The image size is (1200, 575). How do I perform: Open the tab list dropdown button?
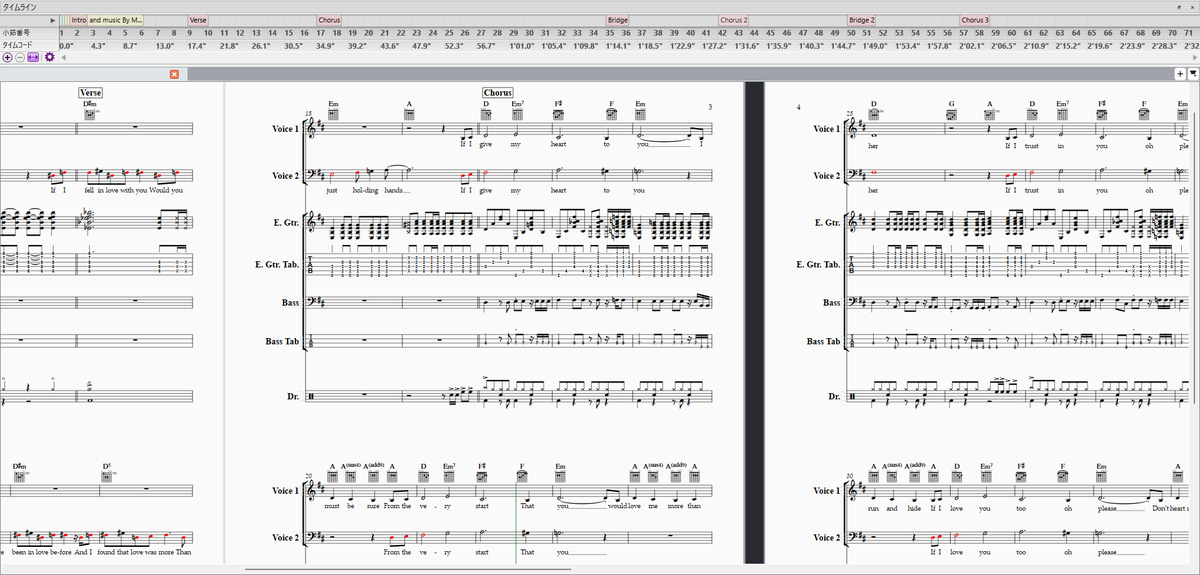click(x=1192, y=74)
